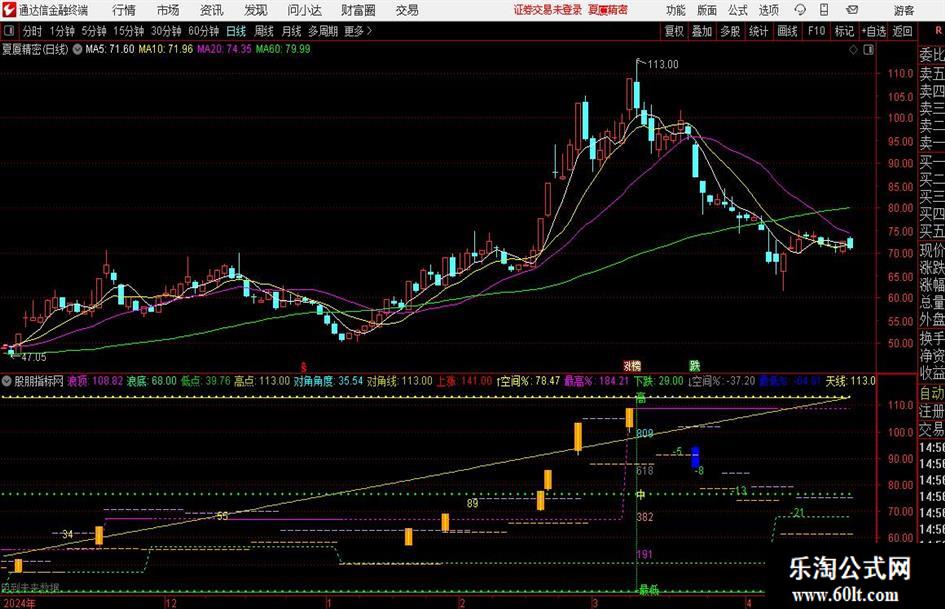This screenshot has width=945, height=609.
Task: Click the red R button
Action: (x=938, y=31)
